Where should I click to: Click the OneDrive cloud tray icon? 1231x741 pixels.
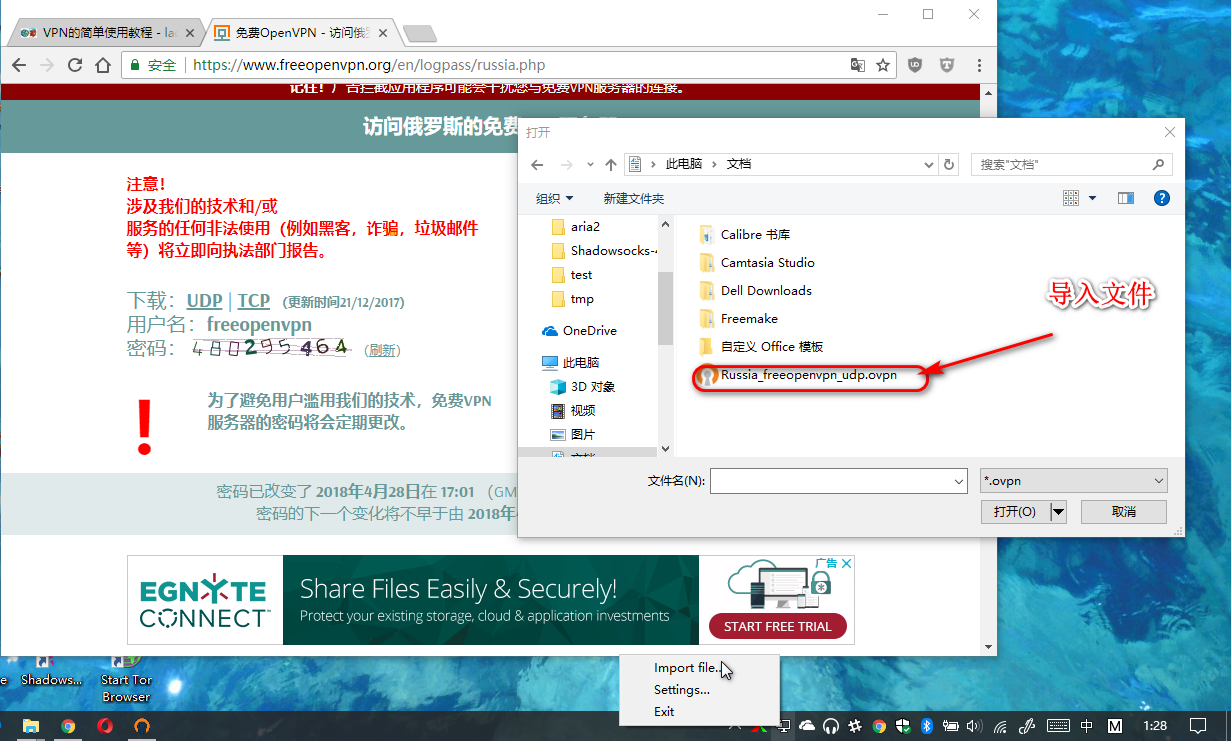[807, 726]
